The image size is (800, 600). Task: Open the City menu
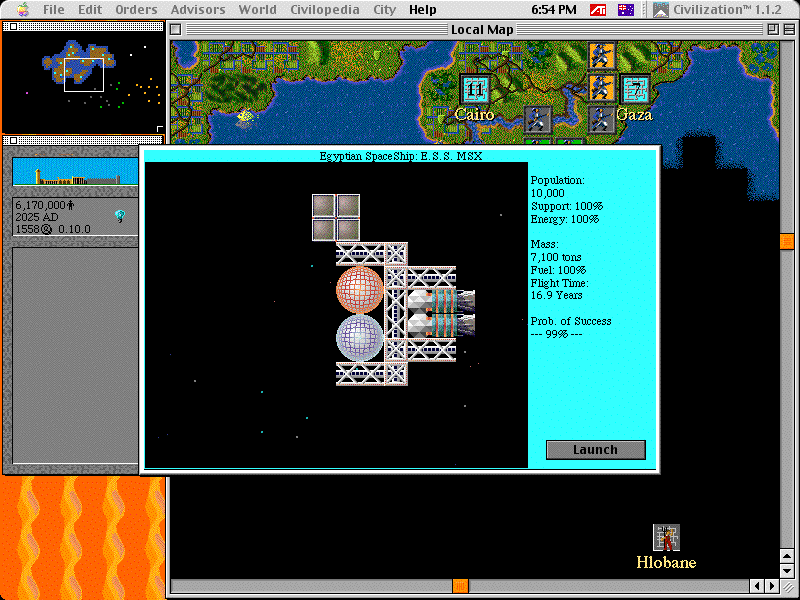click(x=384, y=10)
